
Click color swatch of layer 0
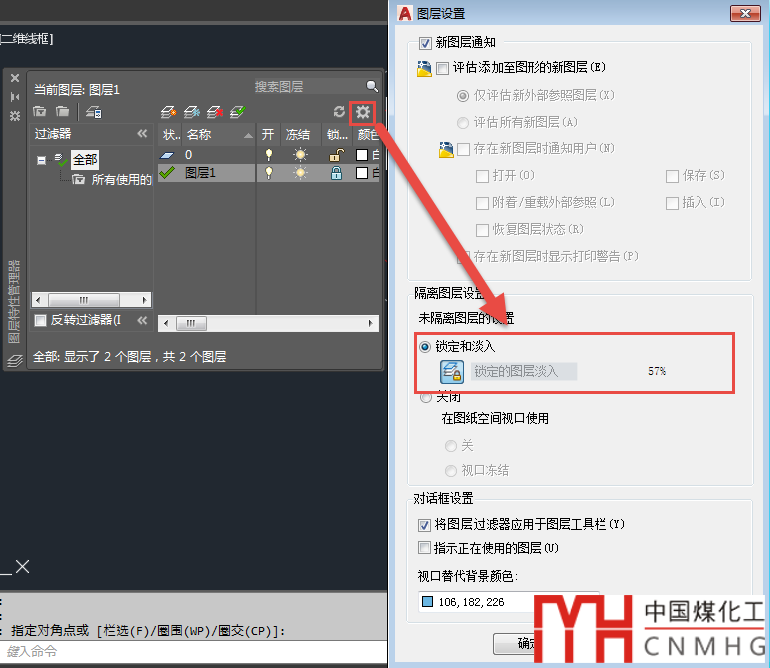[362, 155]
